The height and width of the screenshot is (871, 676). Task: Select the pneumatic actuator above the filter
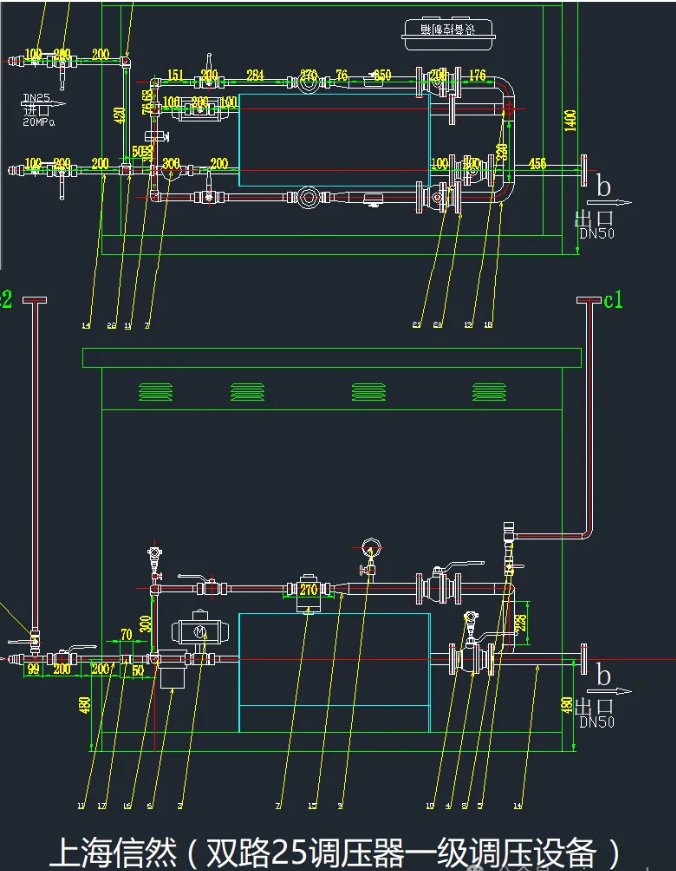pos(198,630)
